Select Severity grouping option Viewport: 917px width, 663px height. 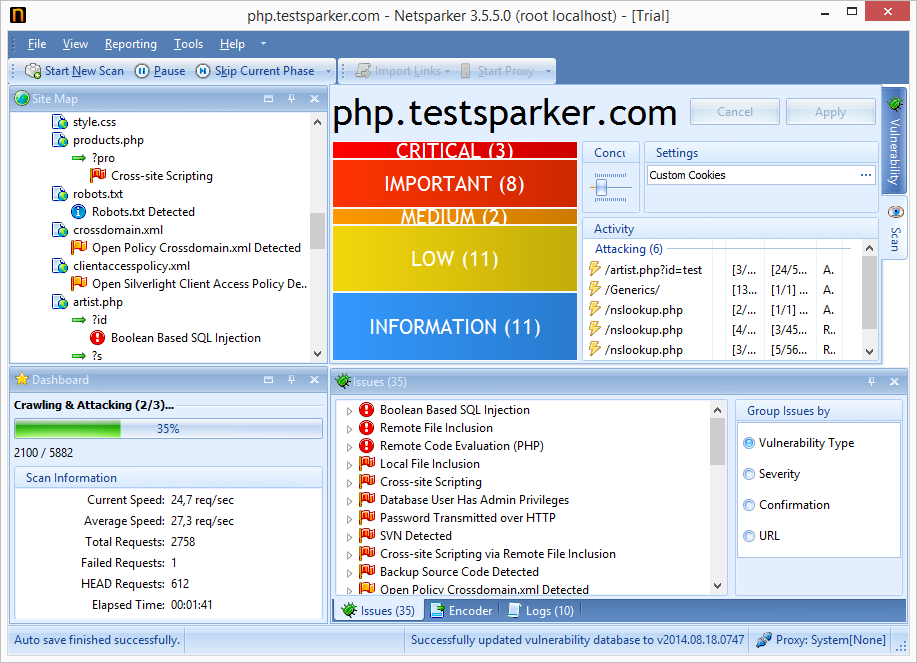click(x=749, y=474)
